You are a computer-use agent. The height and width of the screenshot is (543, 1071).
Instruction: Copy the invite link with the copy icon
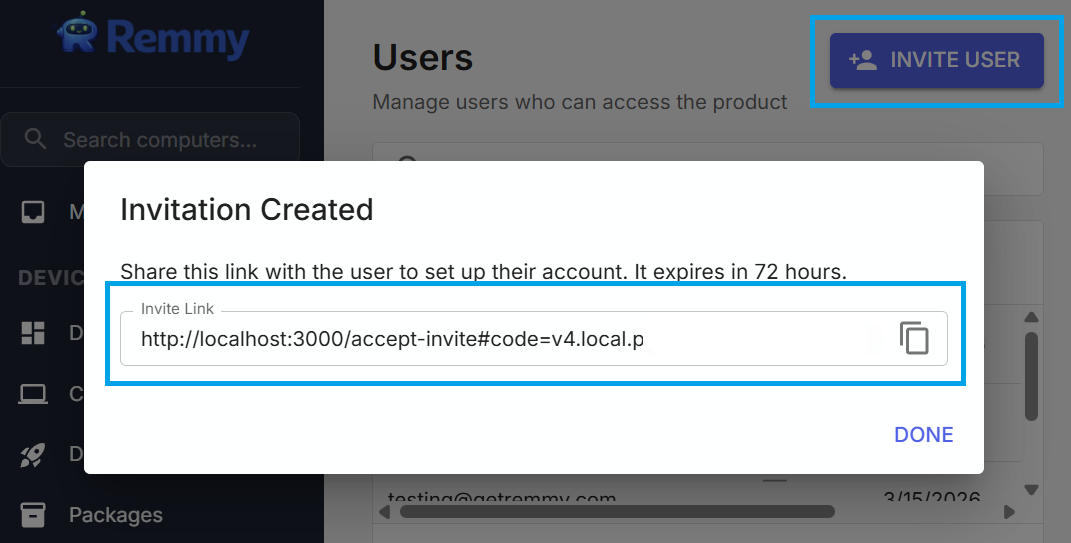click(914, 338)
